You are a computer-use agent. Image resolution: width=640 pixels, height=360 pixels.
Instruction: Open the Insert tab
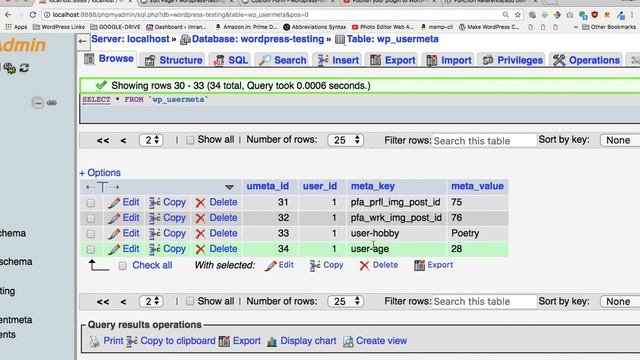tap(338, 60)
